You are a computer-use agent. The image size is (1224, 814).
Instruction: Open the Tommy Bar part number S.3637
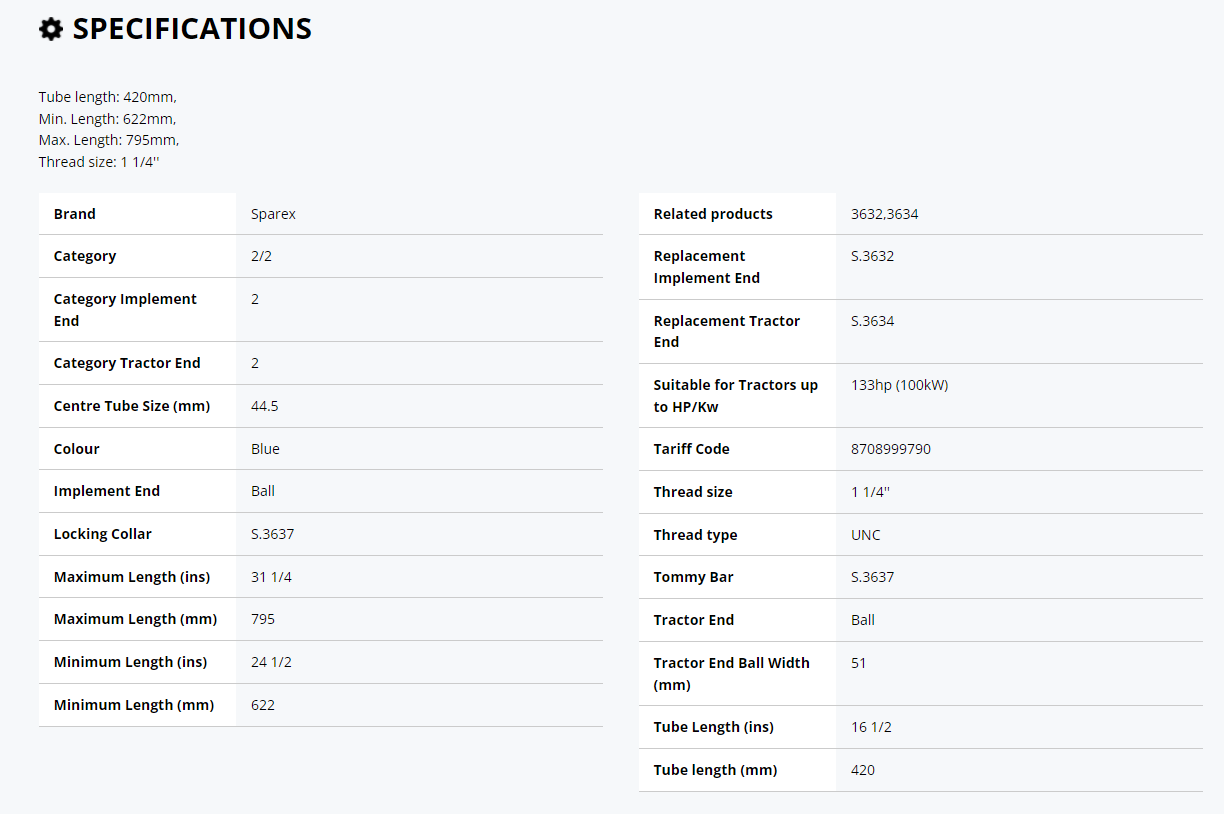(872, 577)
